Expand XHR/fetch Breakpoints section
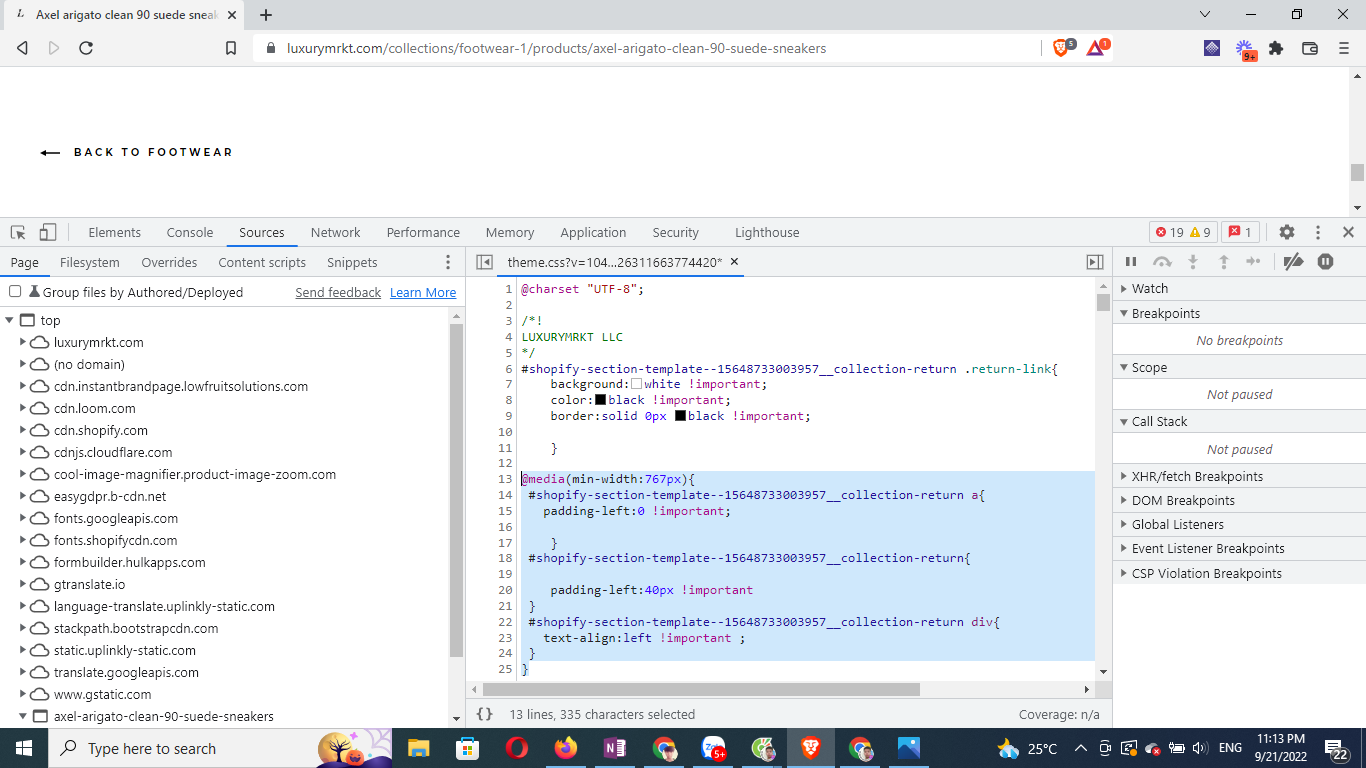The image size is (1366, 768). pyautogui.click(x=1196, y=476)
